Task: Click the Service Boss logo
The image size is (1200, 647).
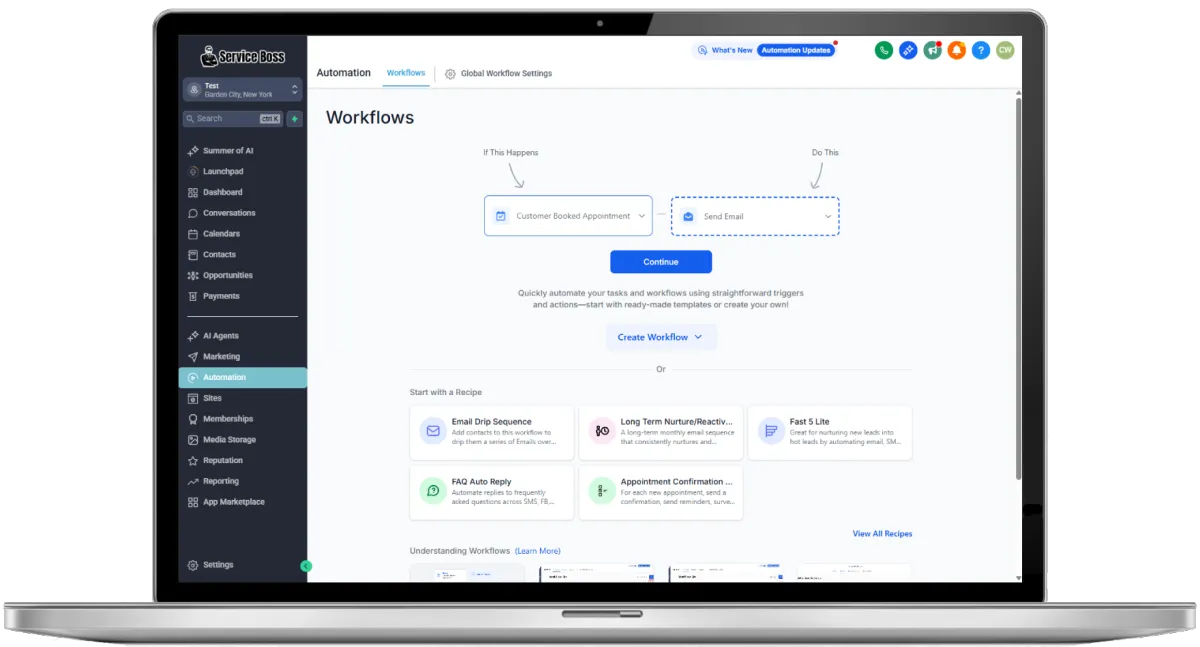Action: tap(243, 56)
